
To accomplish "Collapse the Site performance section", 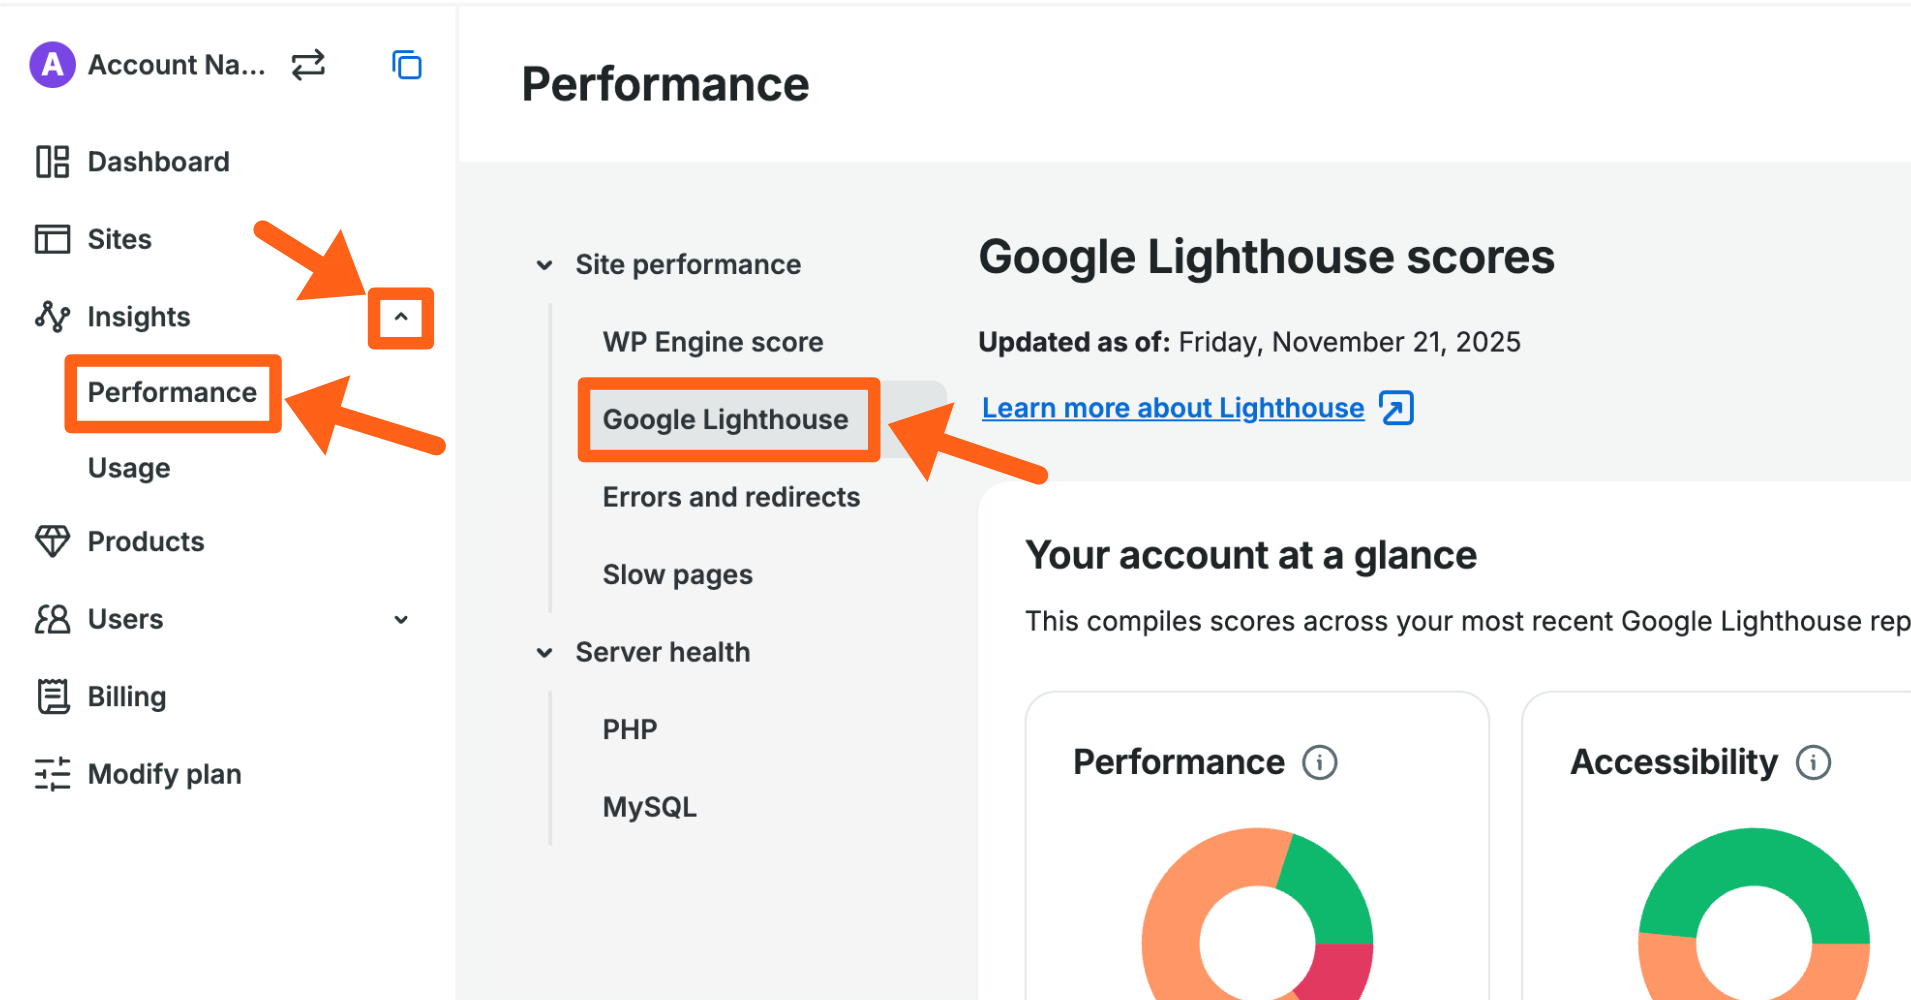I will [x=545, y=265].
